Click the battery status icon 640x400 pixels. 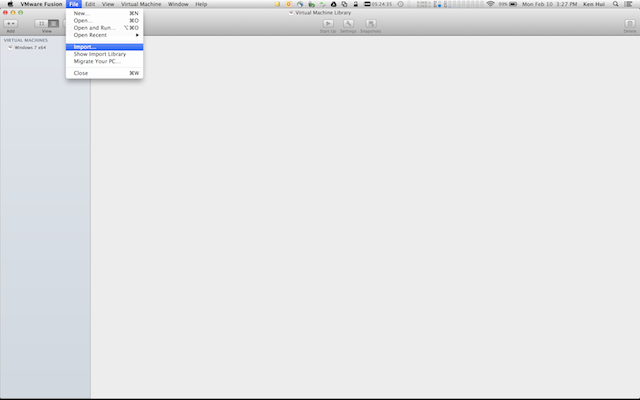(513, 4)
